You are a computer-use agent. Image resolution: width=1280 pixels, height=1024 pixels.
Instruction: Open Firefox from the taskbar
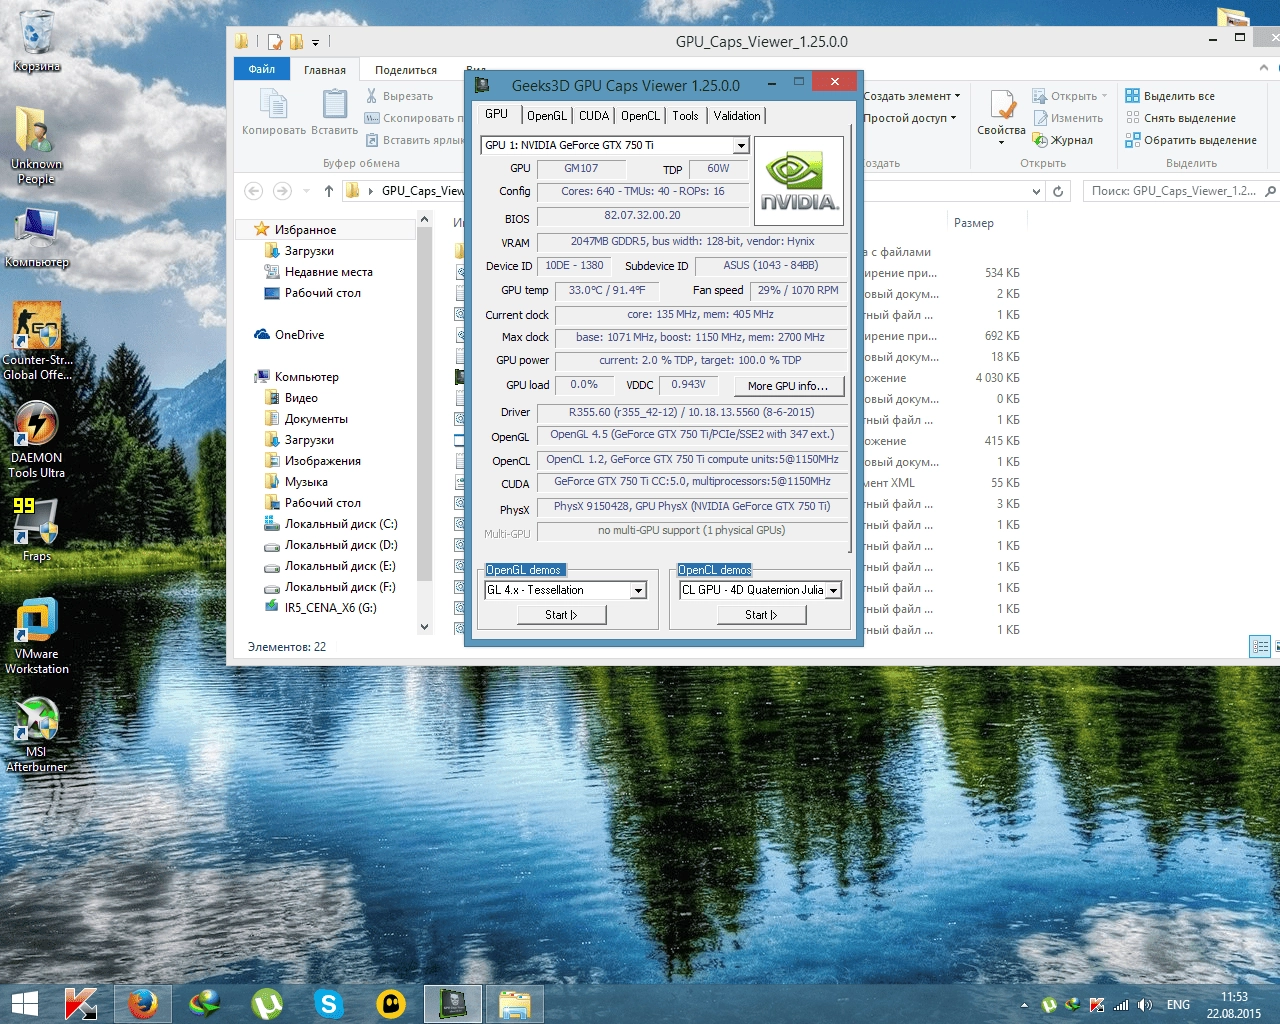[x=142, y=1004]
